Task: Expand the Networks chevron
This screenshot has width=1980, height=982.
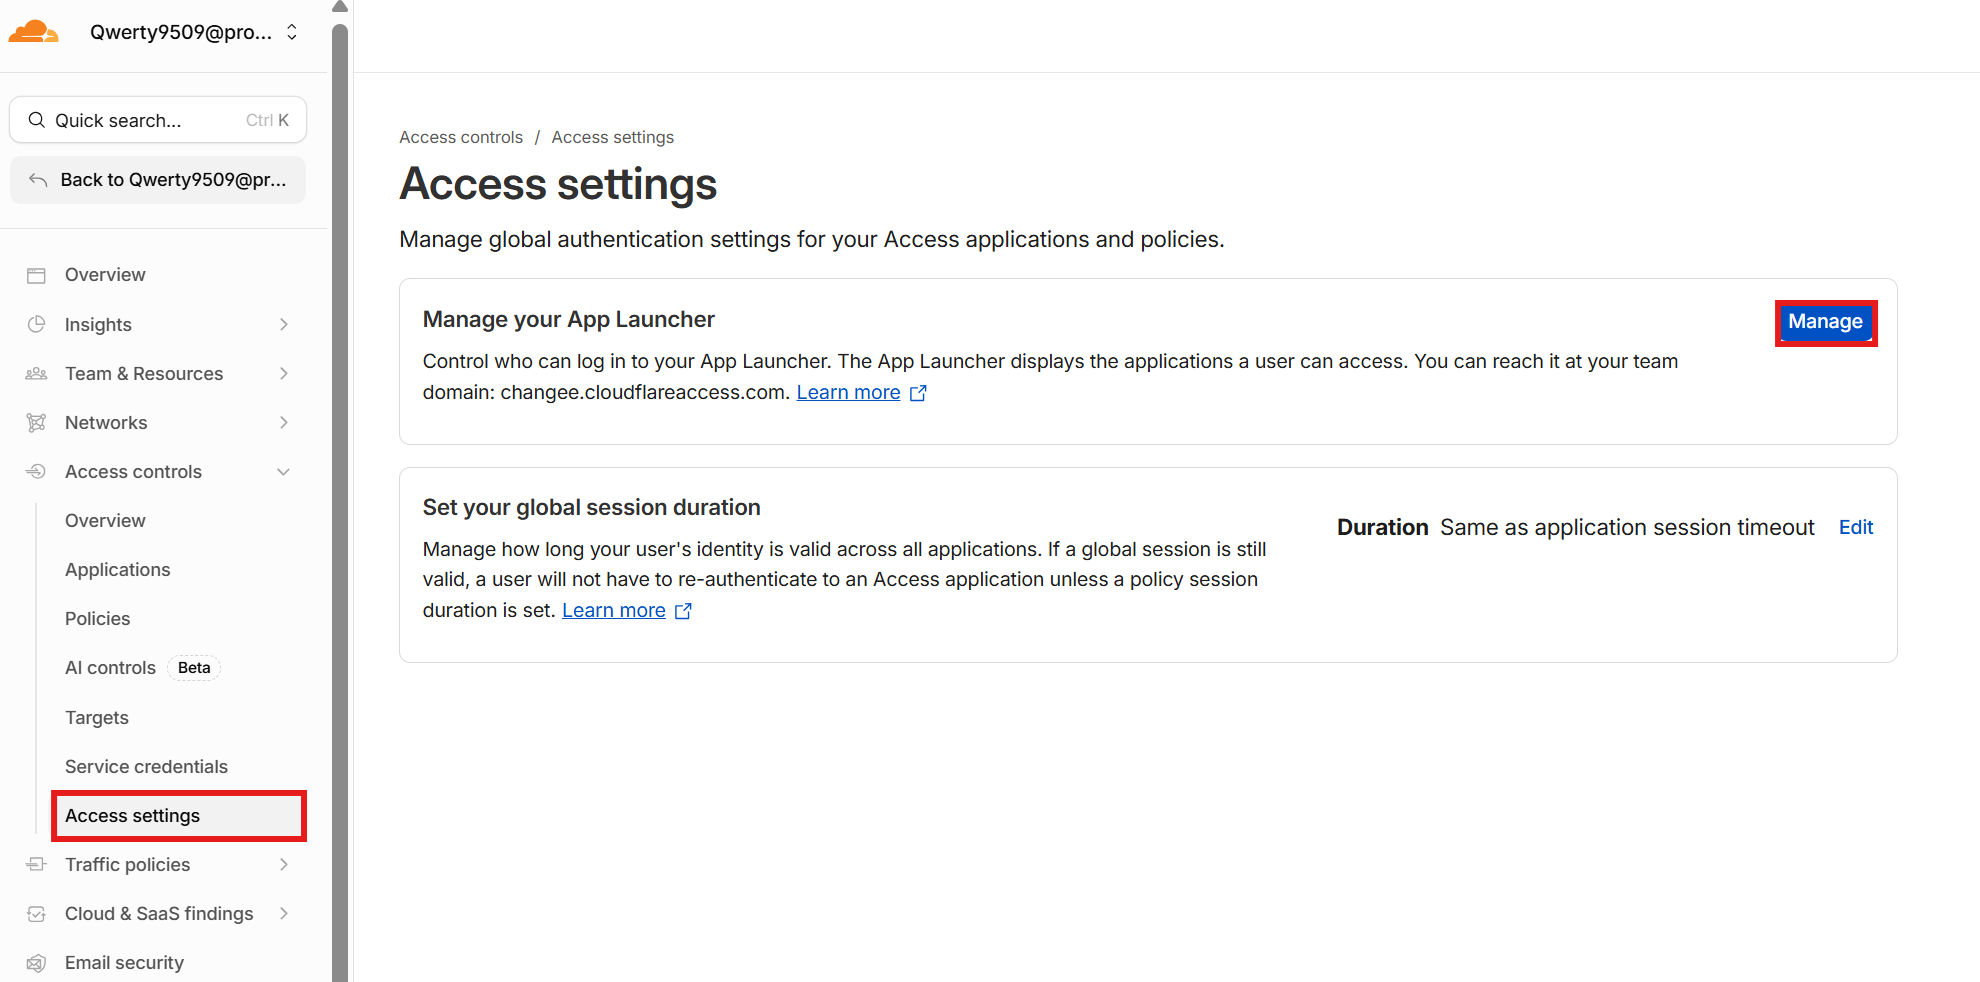Action: pos(284,422)
